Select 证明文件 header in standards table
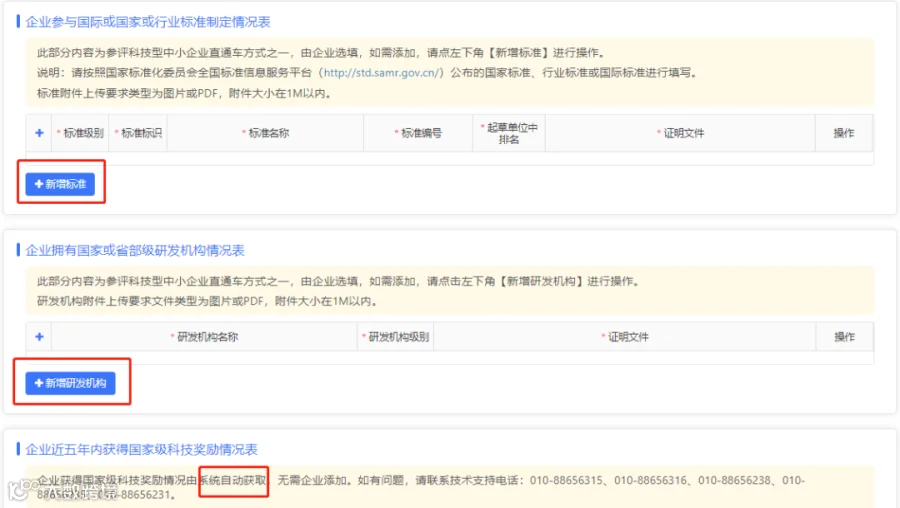Image resolution: width=900 pixels, height=508 pixels. click(680, 133)
